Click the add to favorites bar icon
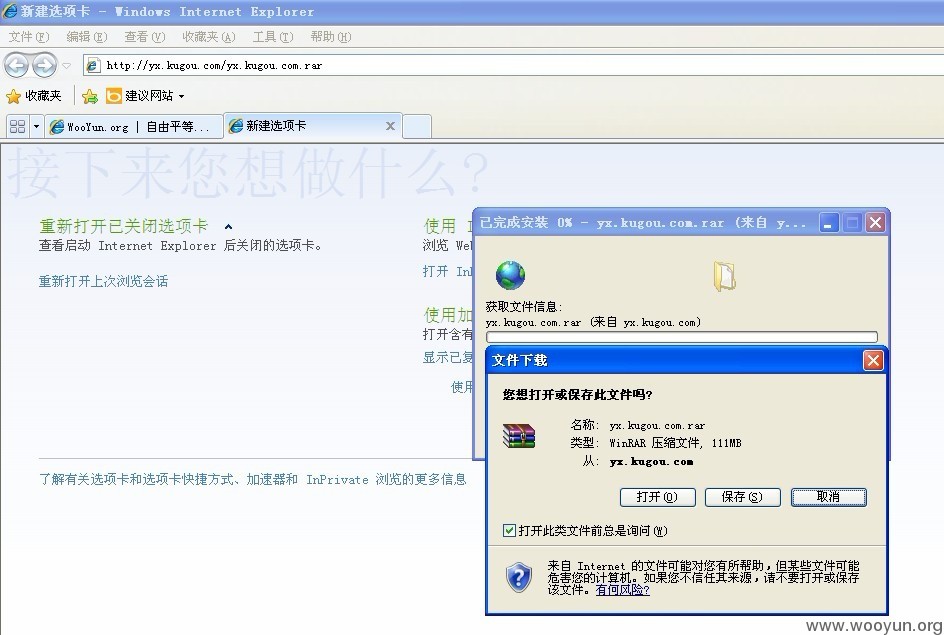 coord(90,96)
